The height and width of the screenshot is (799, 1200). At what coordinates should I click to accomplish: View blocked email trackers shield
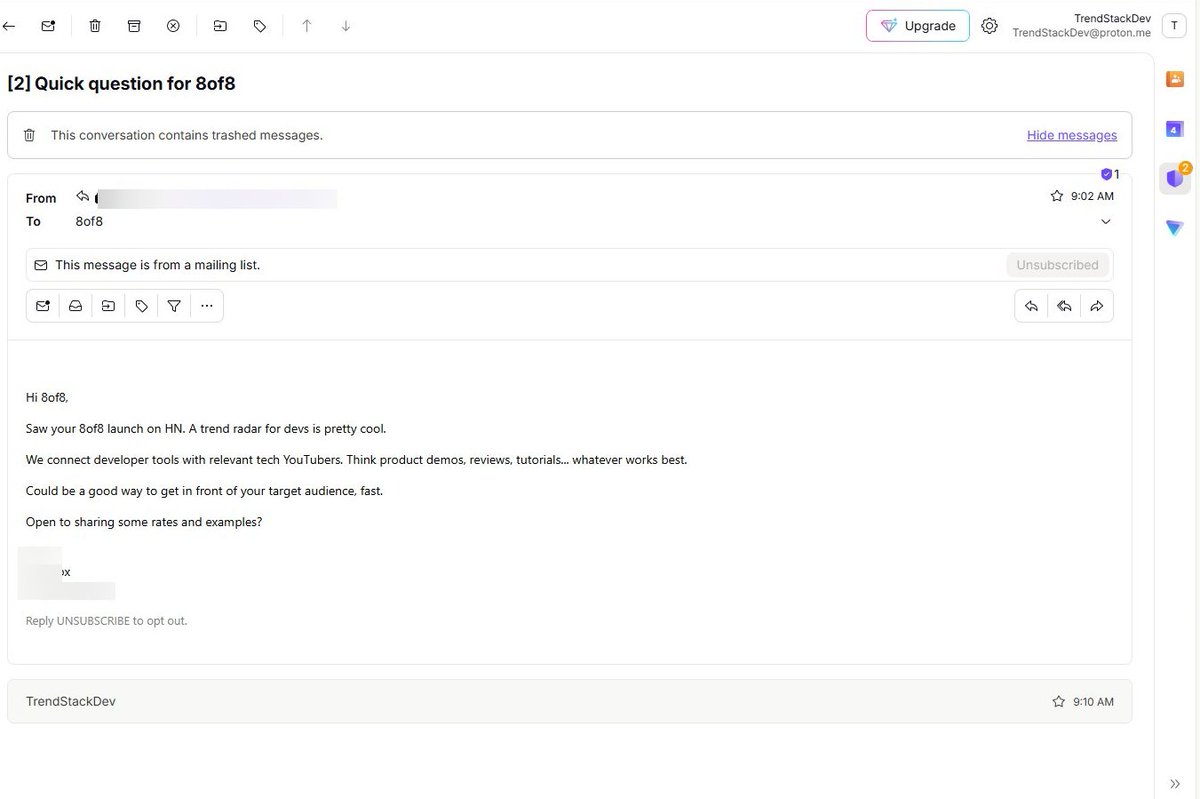[x=1110, y=174]
